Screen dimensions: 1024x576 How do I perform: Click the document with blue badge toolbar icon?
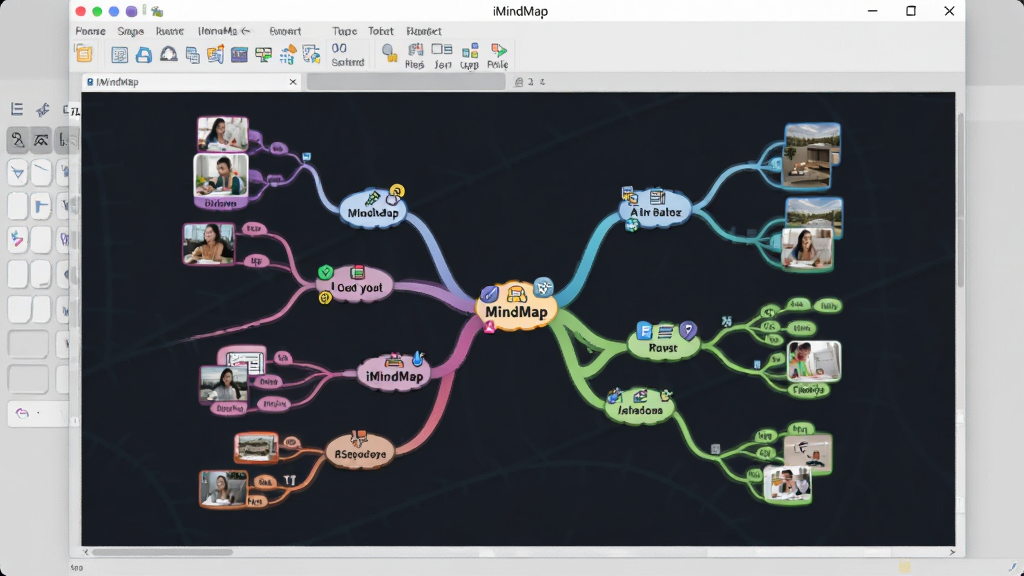click(312, 54)
